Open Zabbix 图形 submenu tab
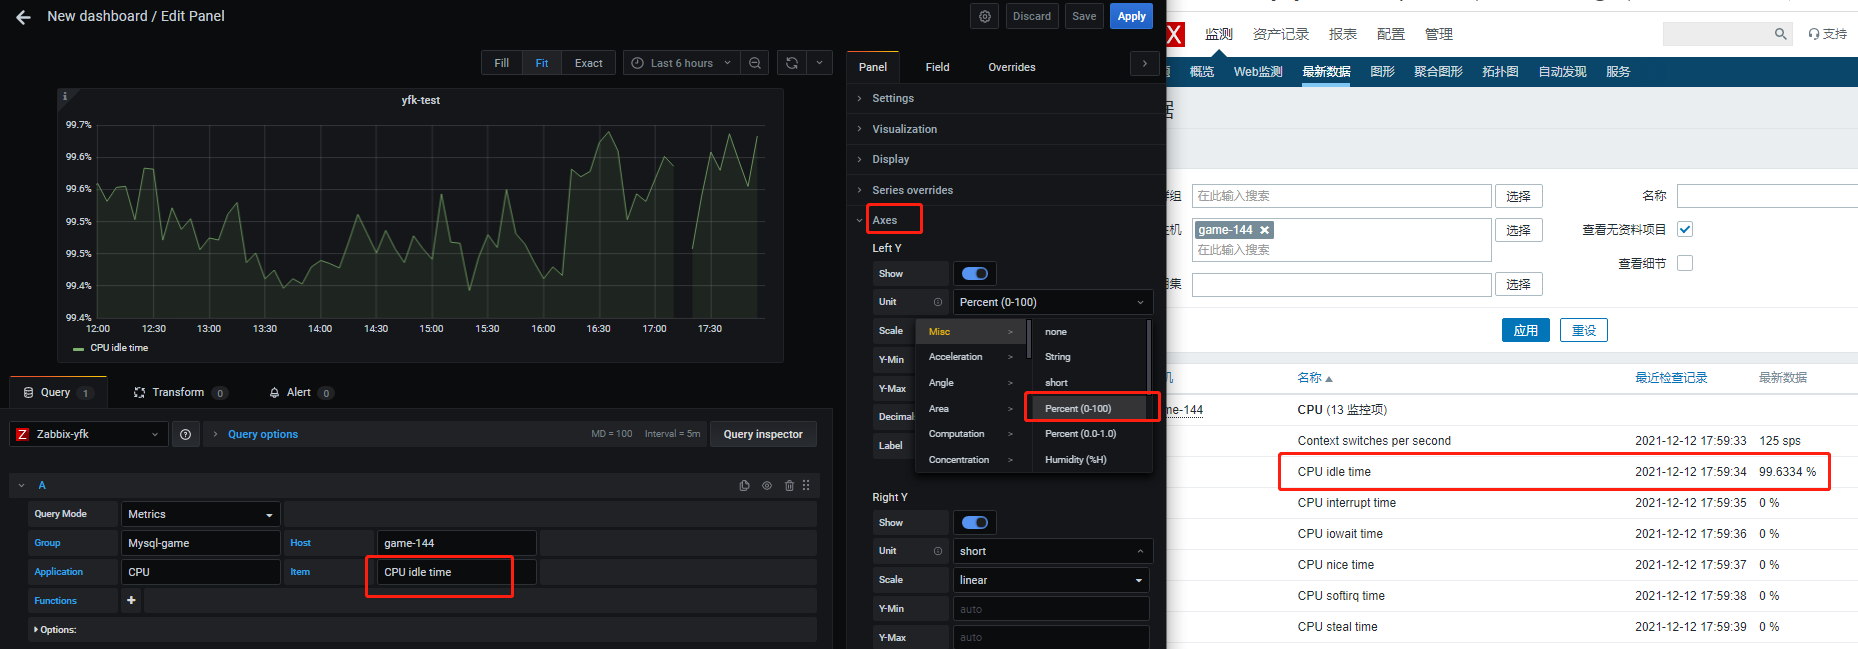The height and width of the screenshot is (649, 1858). tap(1382, 72)
